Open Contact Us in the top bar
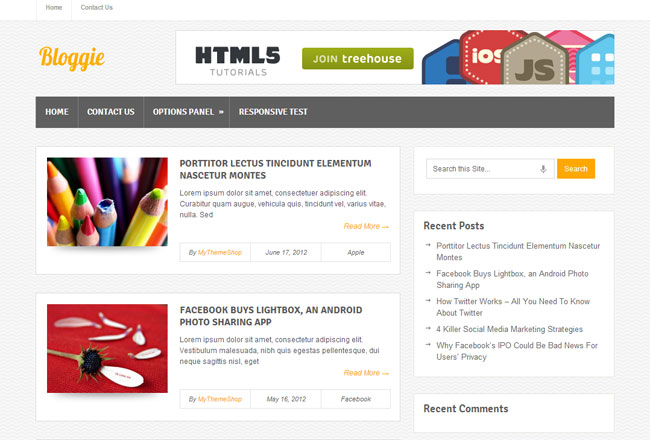 tap(97, 7)
